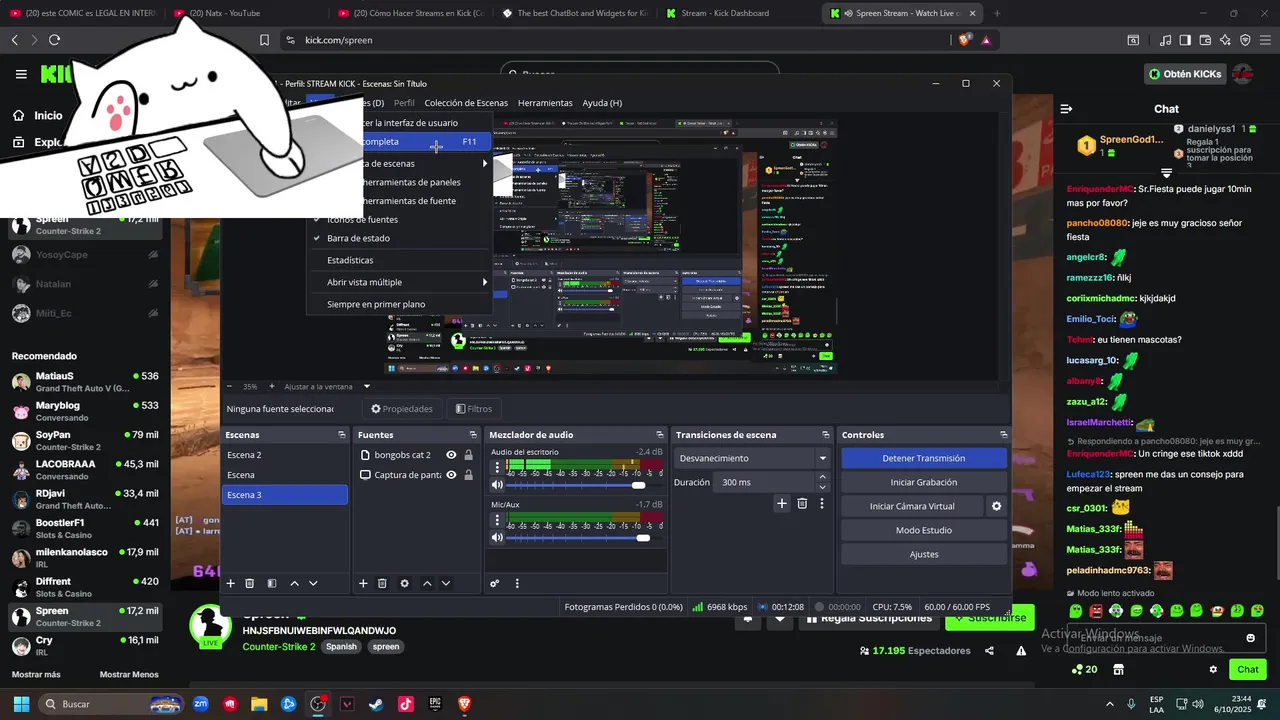Open emoji picker in chat input
The width and height of the screenshot is (1280, 720).
[1250, 638]
